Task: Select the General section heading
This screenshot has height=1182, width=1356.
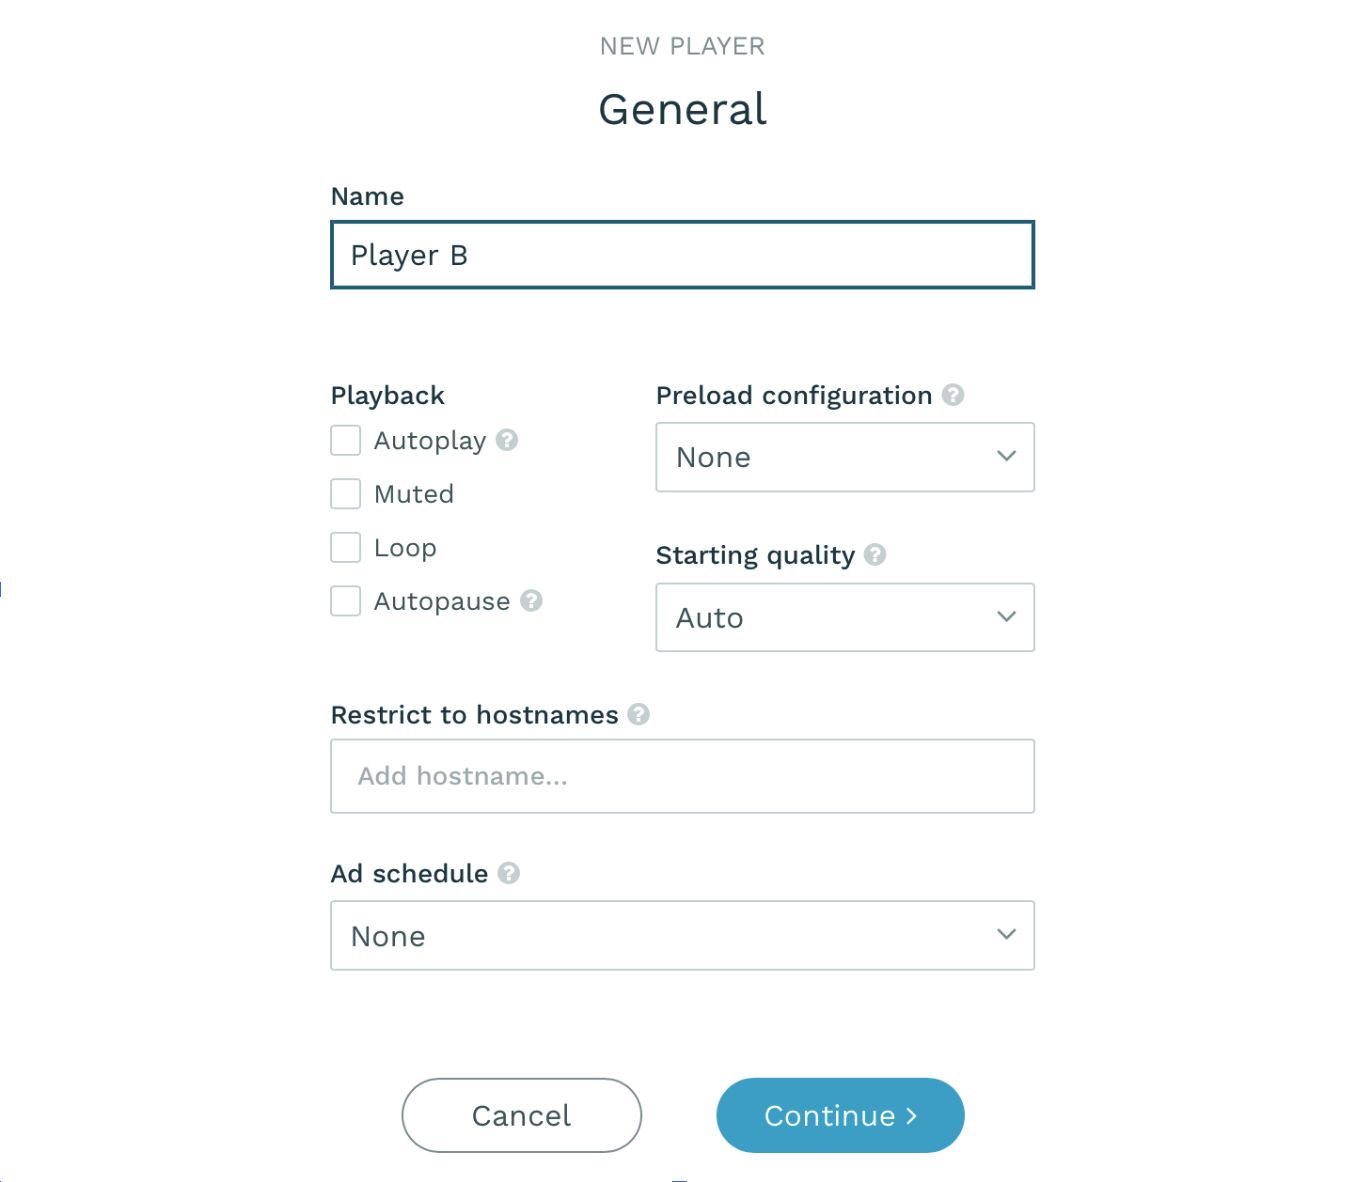Action: click(682, 108)
